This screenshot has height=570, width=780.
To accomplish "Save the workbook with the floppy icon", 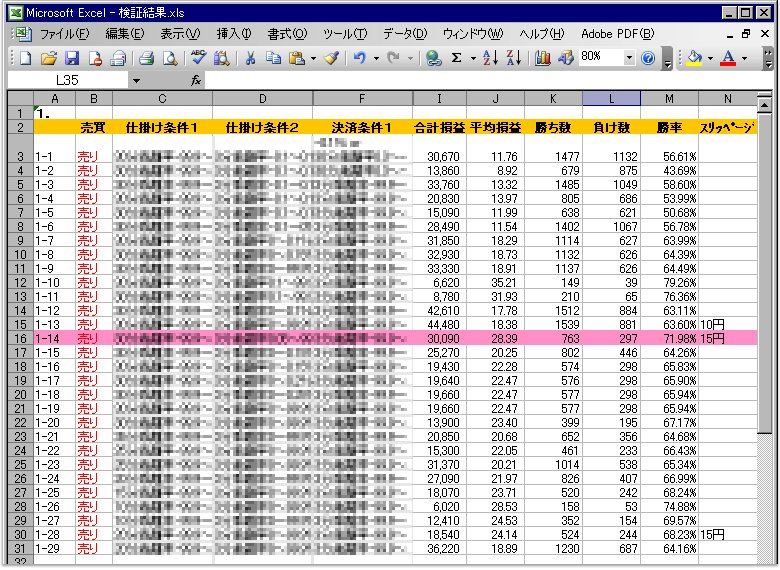I will click(72, 58).
